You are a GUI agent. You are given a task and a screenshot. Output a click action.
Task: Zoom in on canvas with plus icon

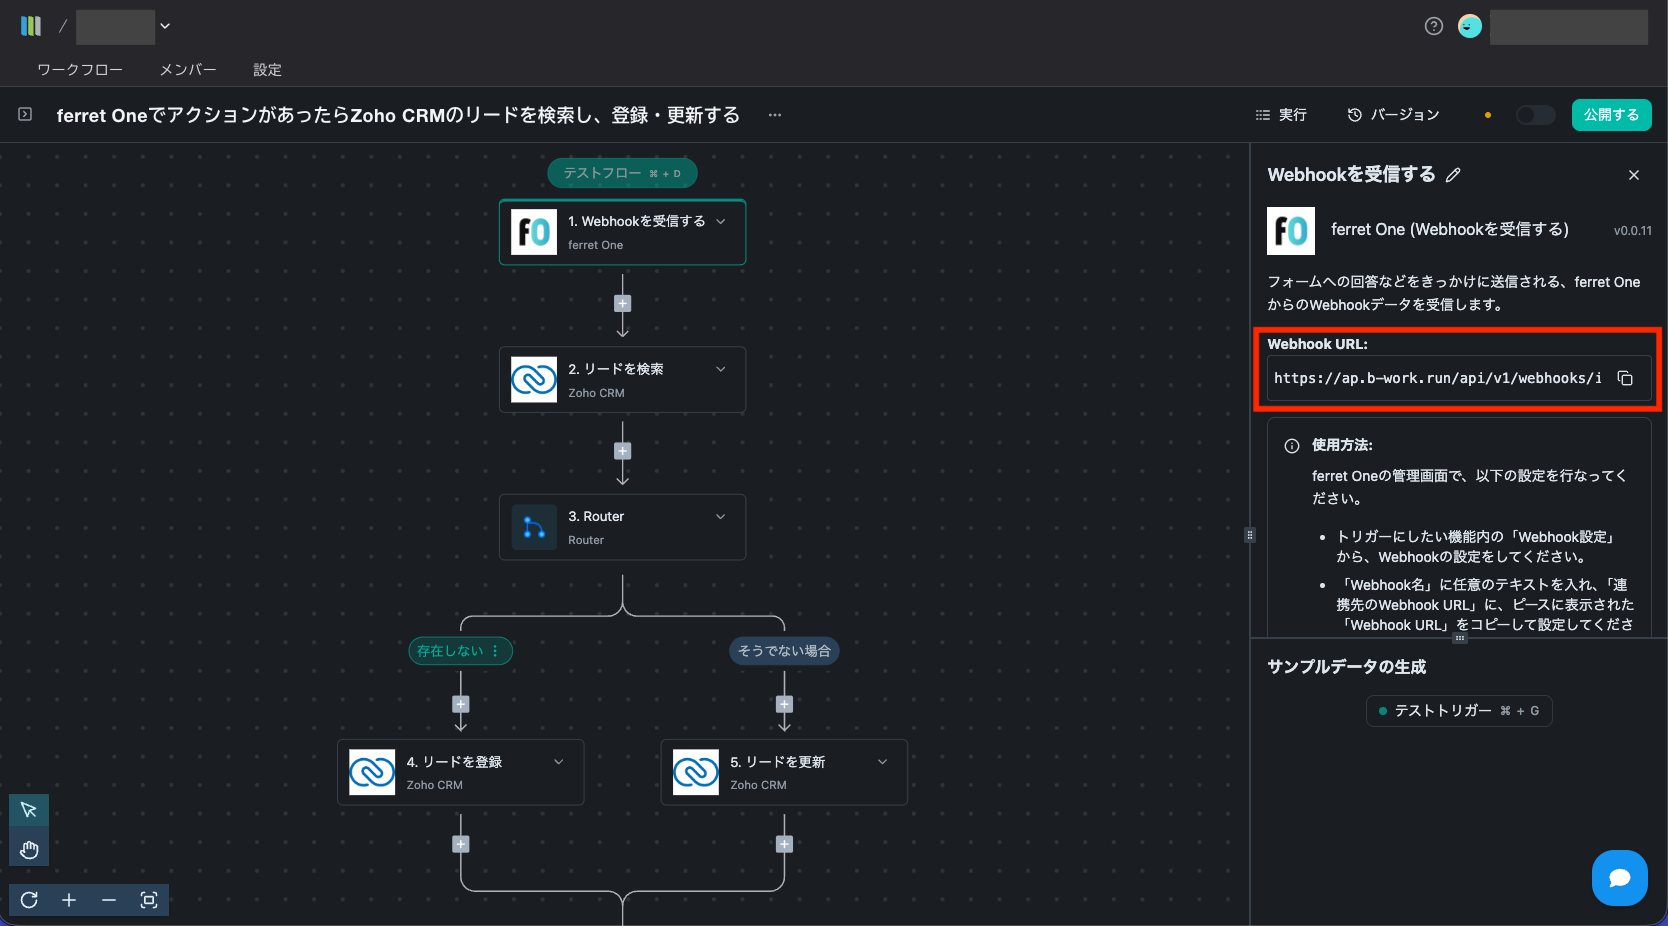click(x=69, y=900)
